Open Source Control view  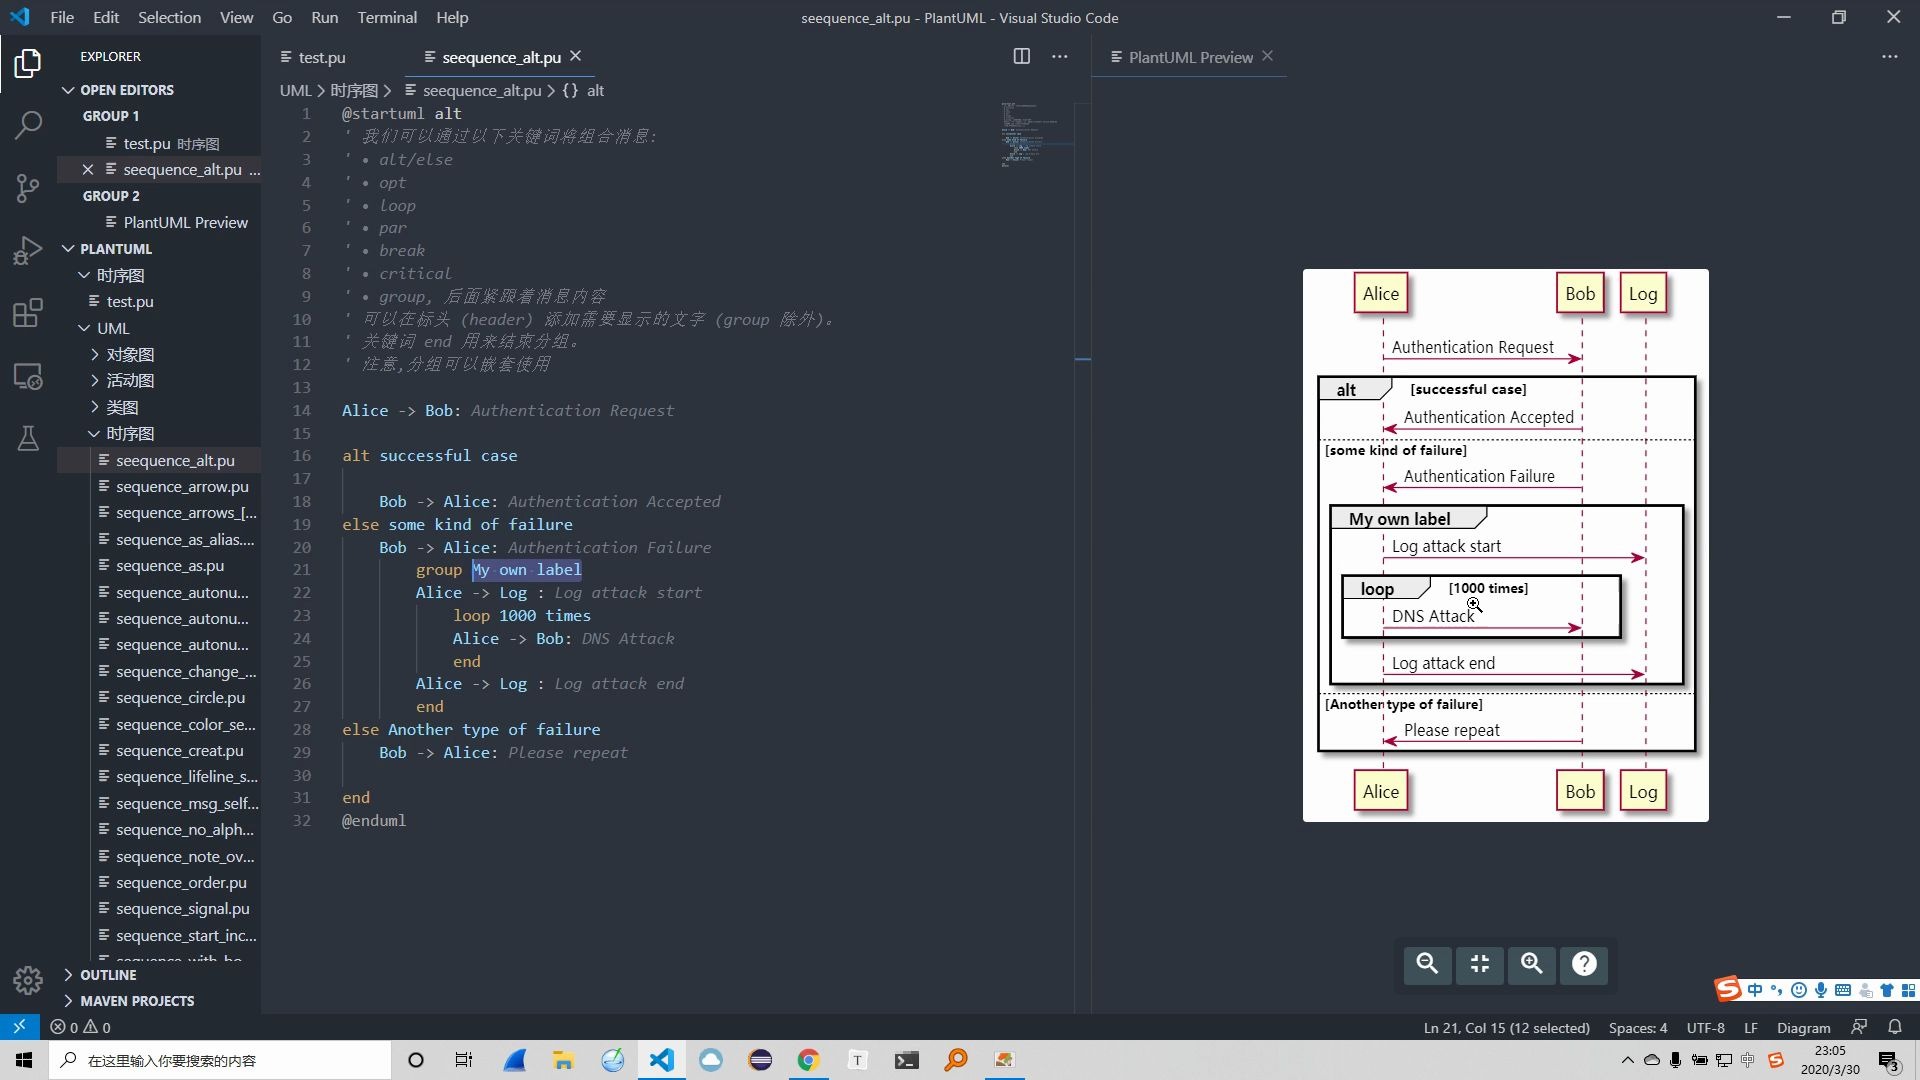27,188
